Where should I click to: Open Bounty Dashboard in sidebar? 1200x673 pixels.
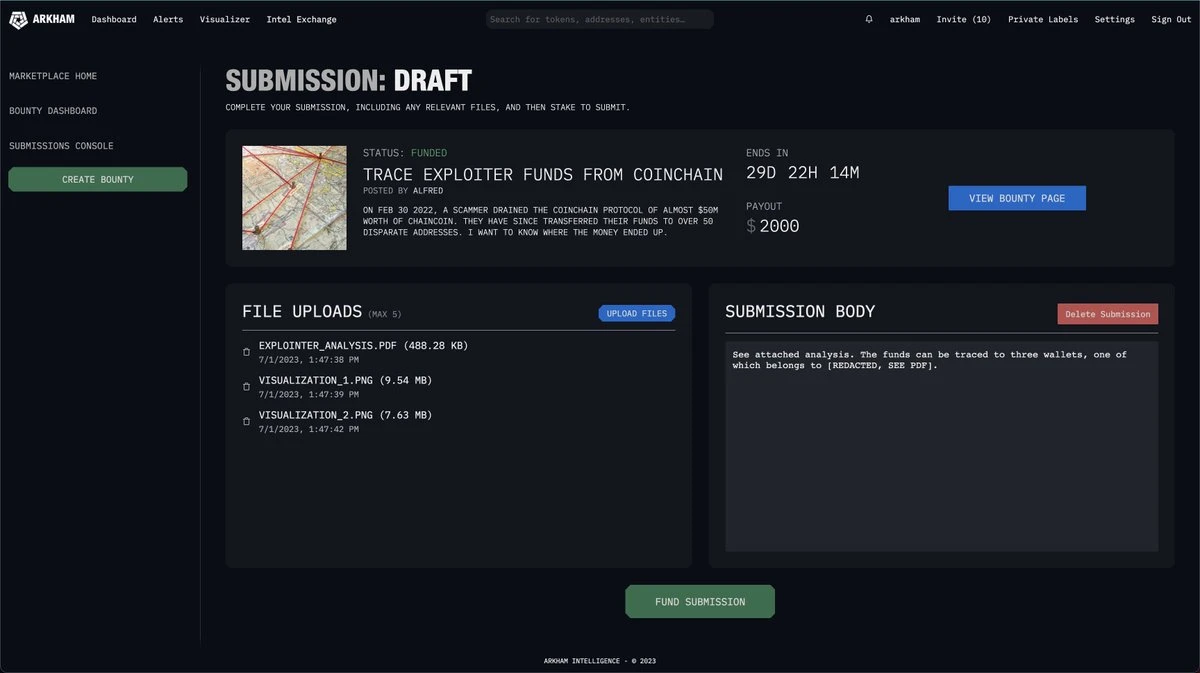[53, 111]
